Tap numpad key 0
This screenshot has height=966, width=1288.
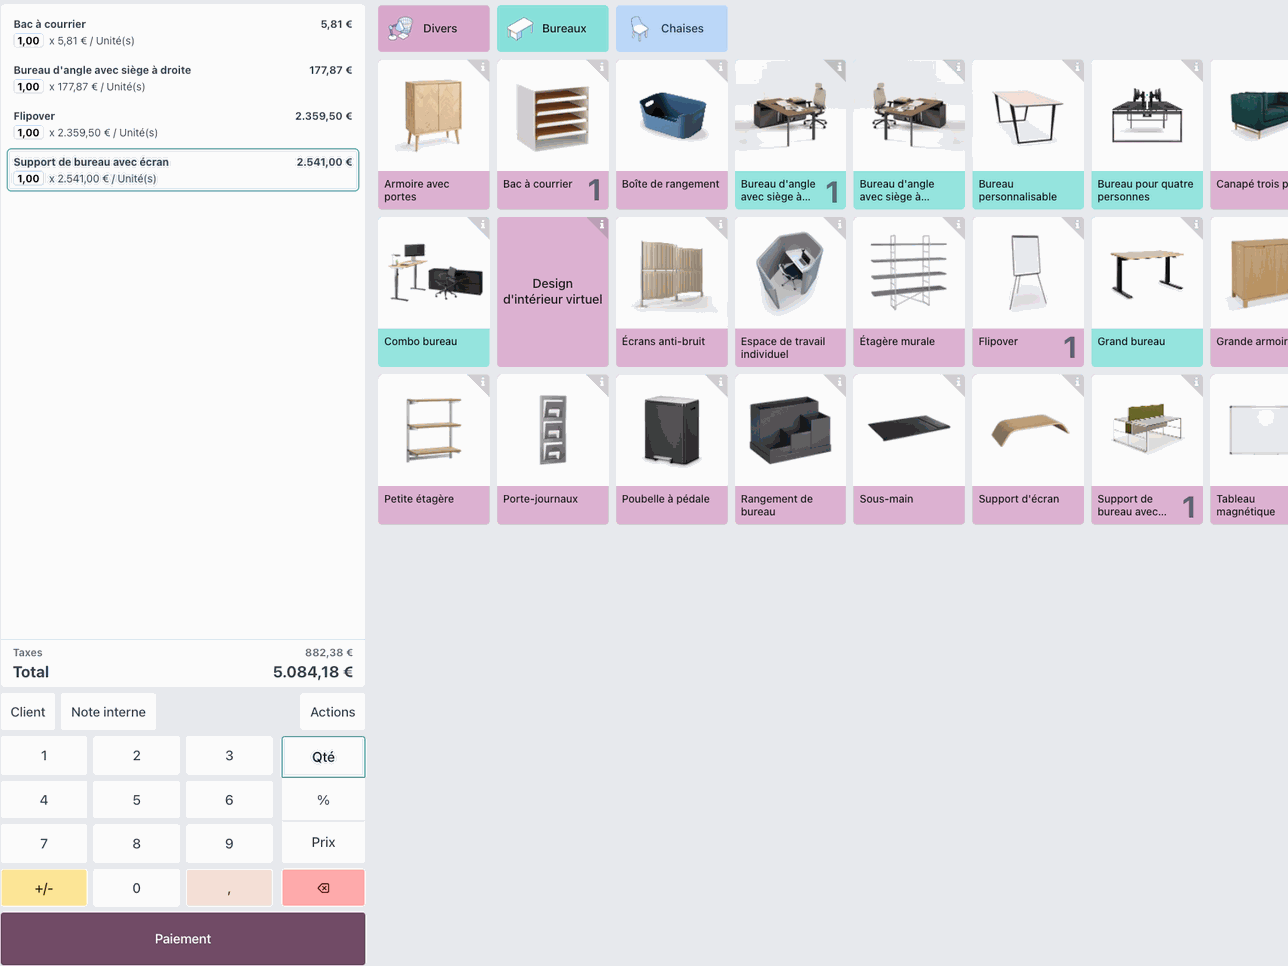[136, 888]
